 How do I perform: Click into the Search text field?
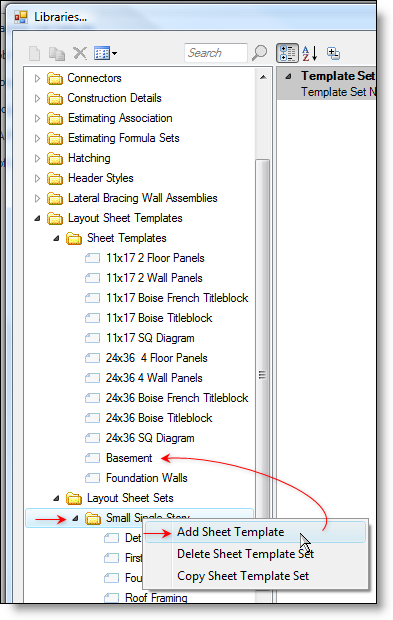pos(216,53)
